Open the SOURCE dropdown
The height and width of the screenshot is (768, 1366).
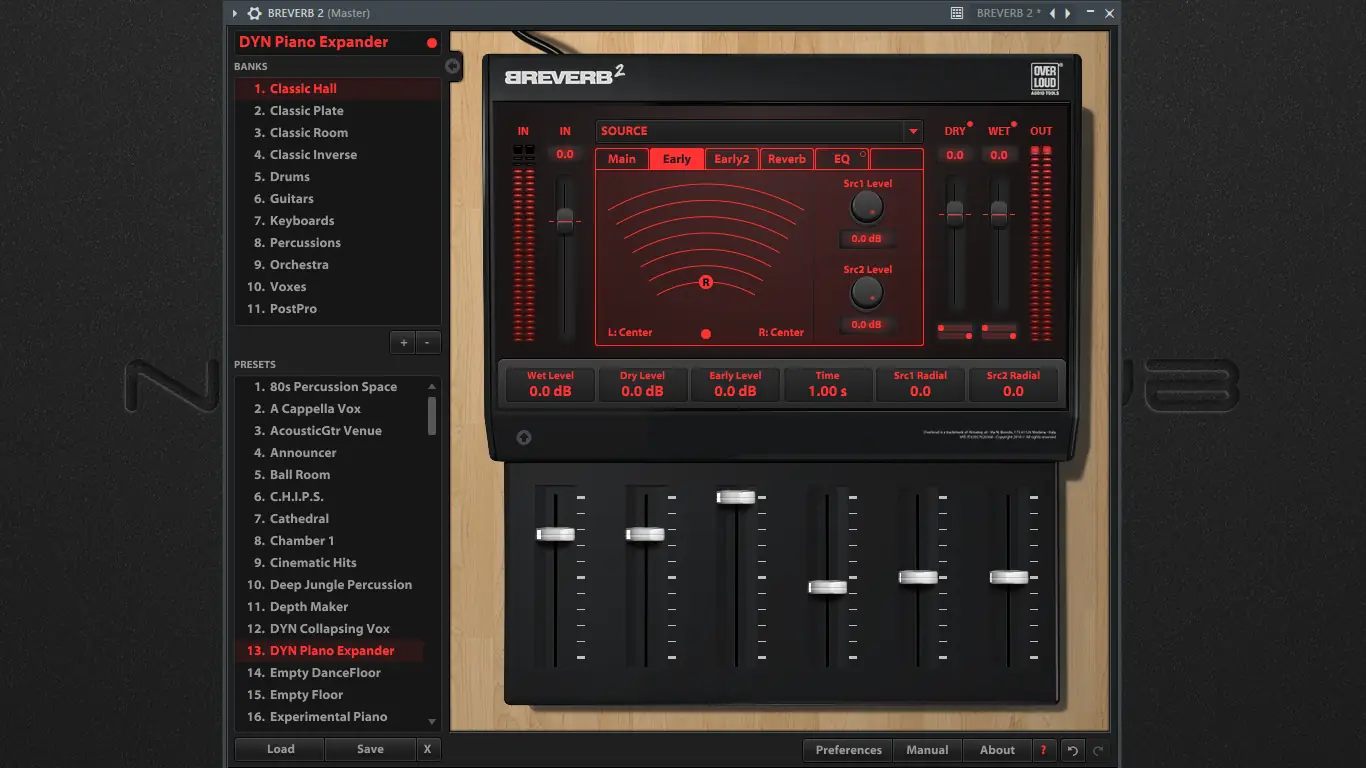pos(759,131)
